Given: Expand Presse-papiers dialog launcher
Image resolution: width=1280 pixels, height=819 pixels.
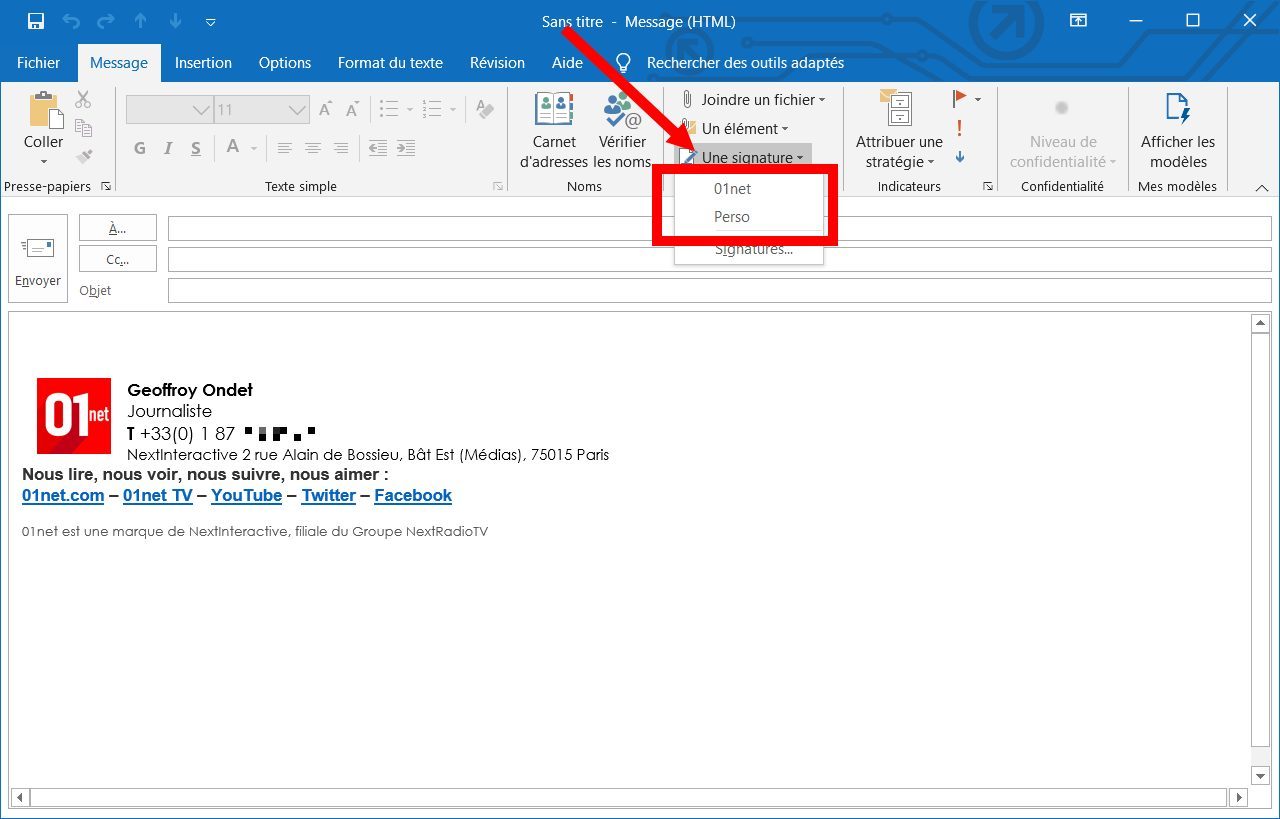Looking at the screenshot, I should pos(106,186).
